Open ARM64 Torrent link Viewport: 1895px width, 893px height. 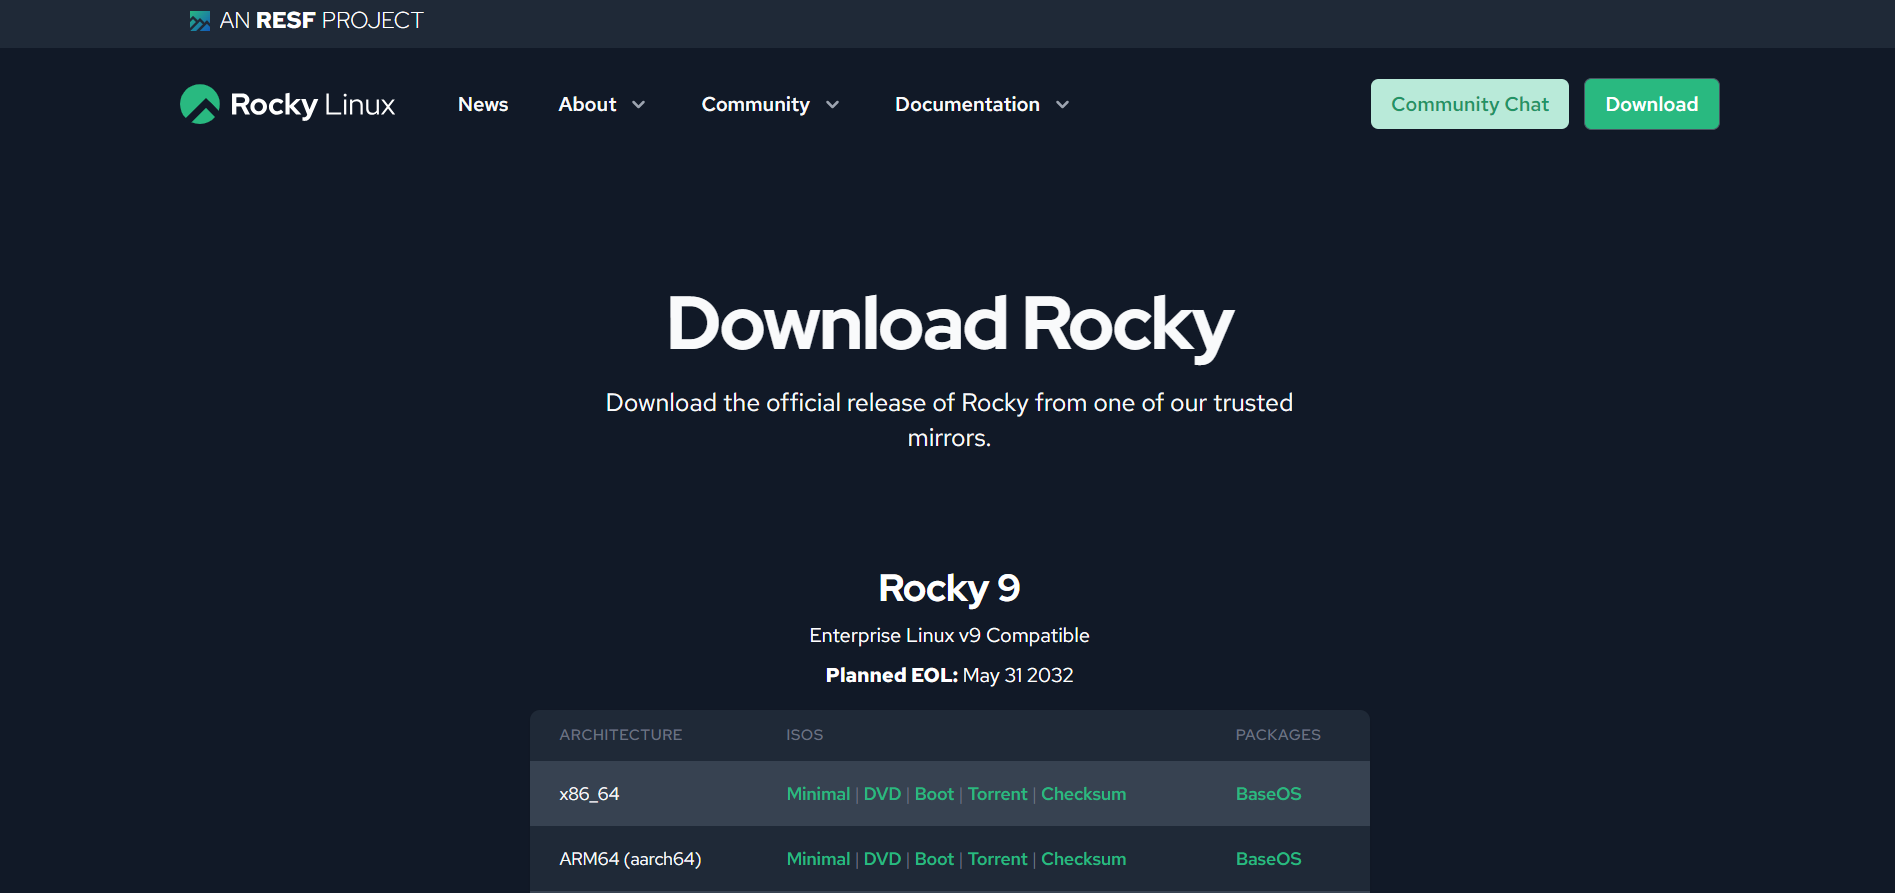point(997,859)
